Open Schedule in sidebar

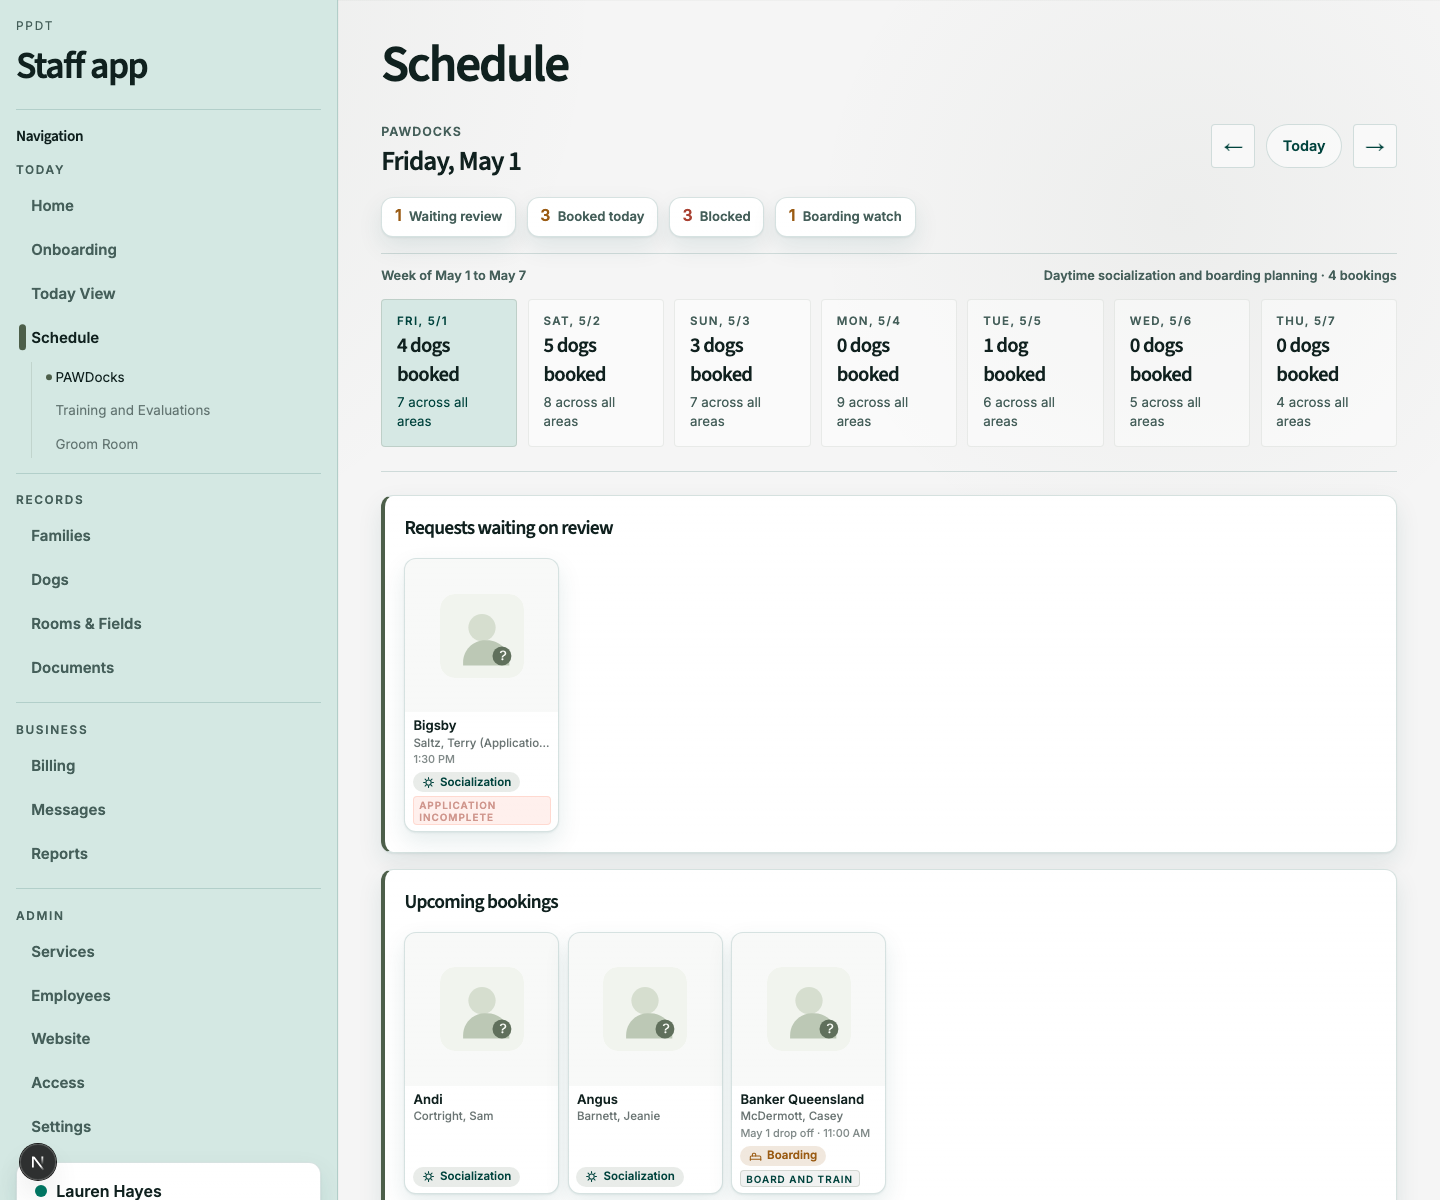(65, 338)
